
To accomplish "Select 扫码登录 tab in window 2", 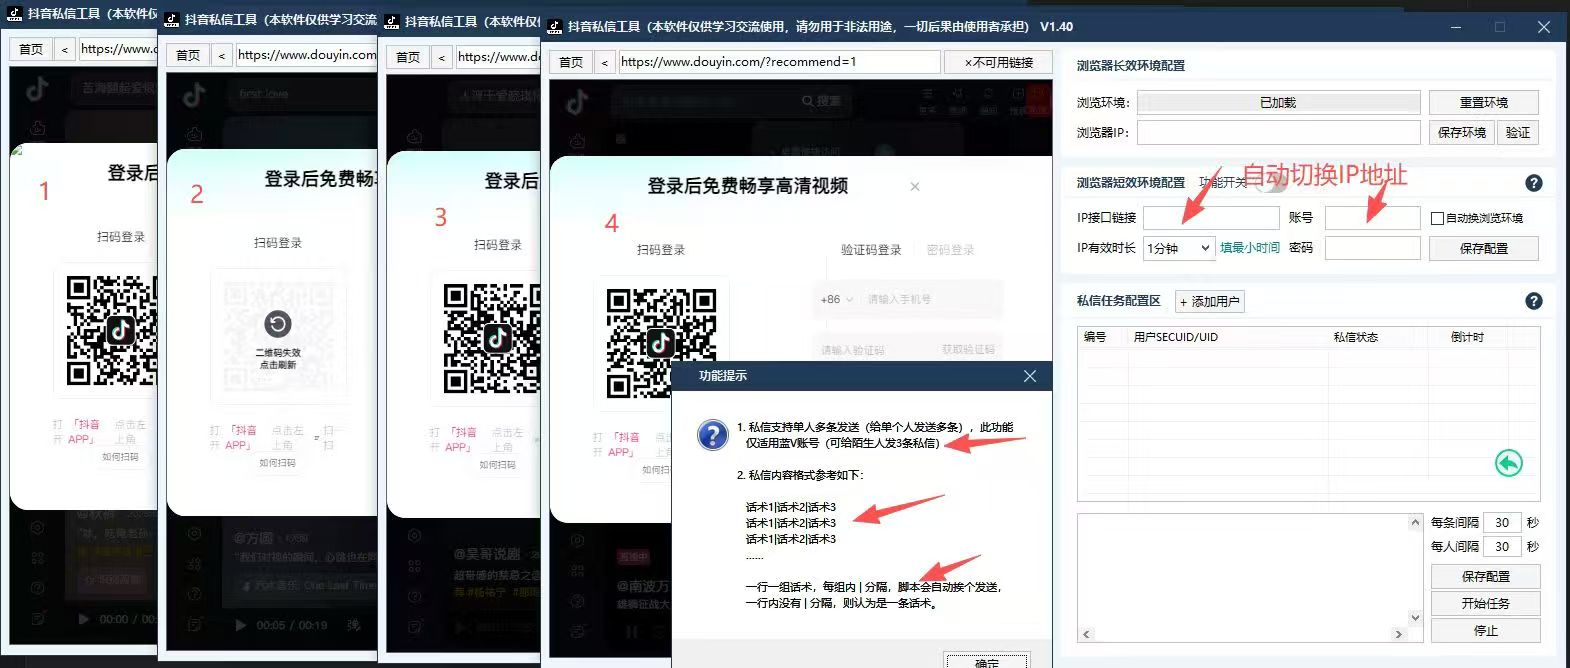I will pyautogui.click(x=278, y=243).
